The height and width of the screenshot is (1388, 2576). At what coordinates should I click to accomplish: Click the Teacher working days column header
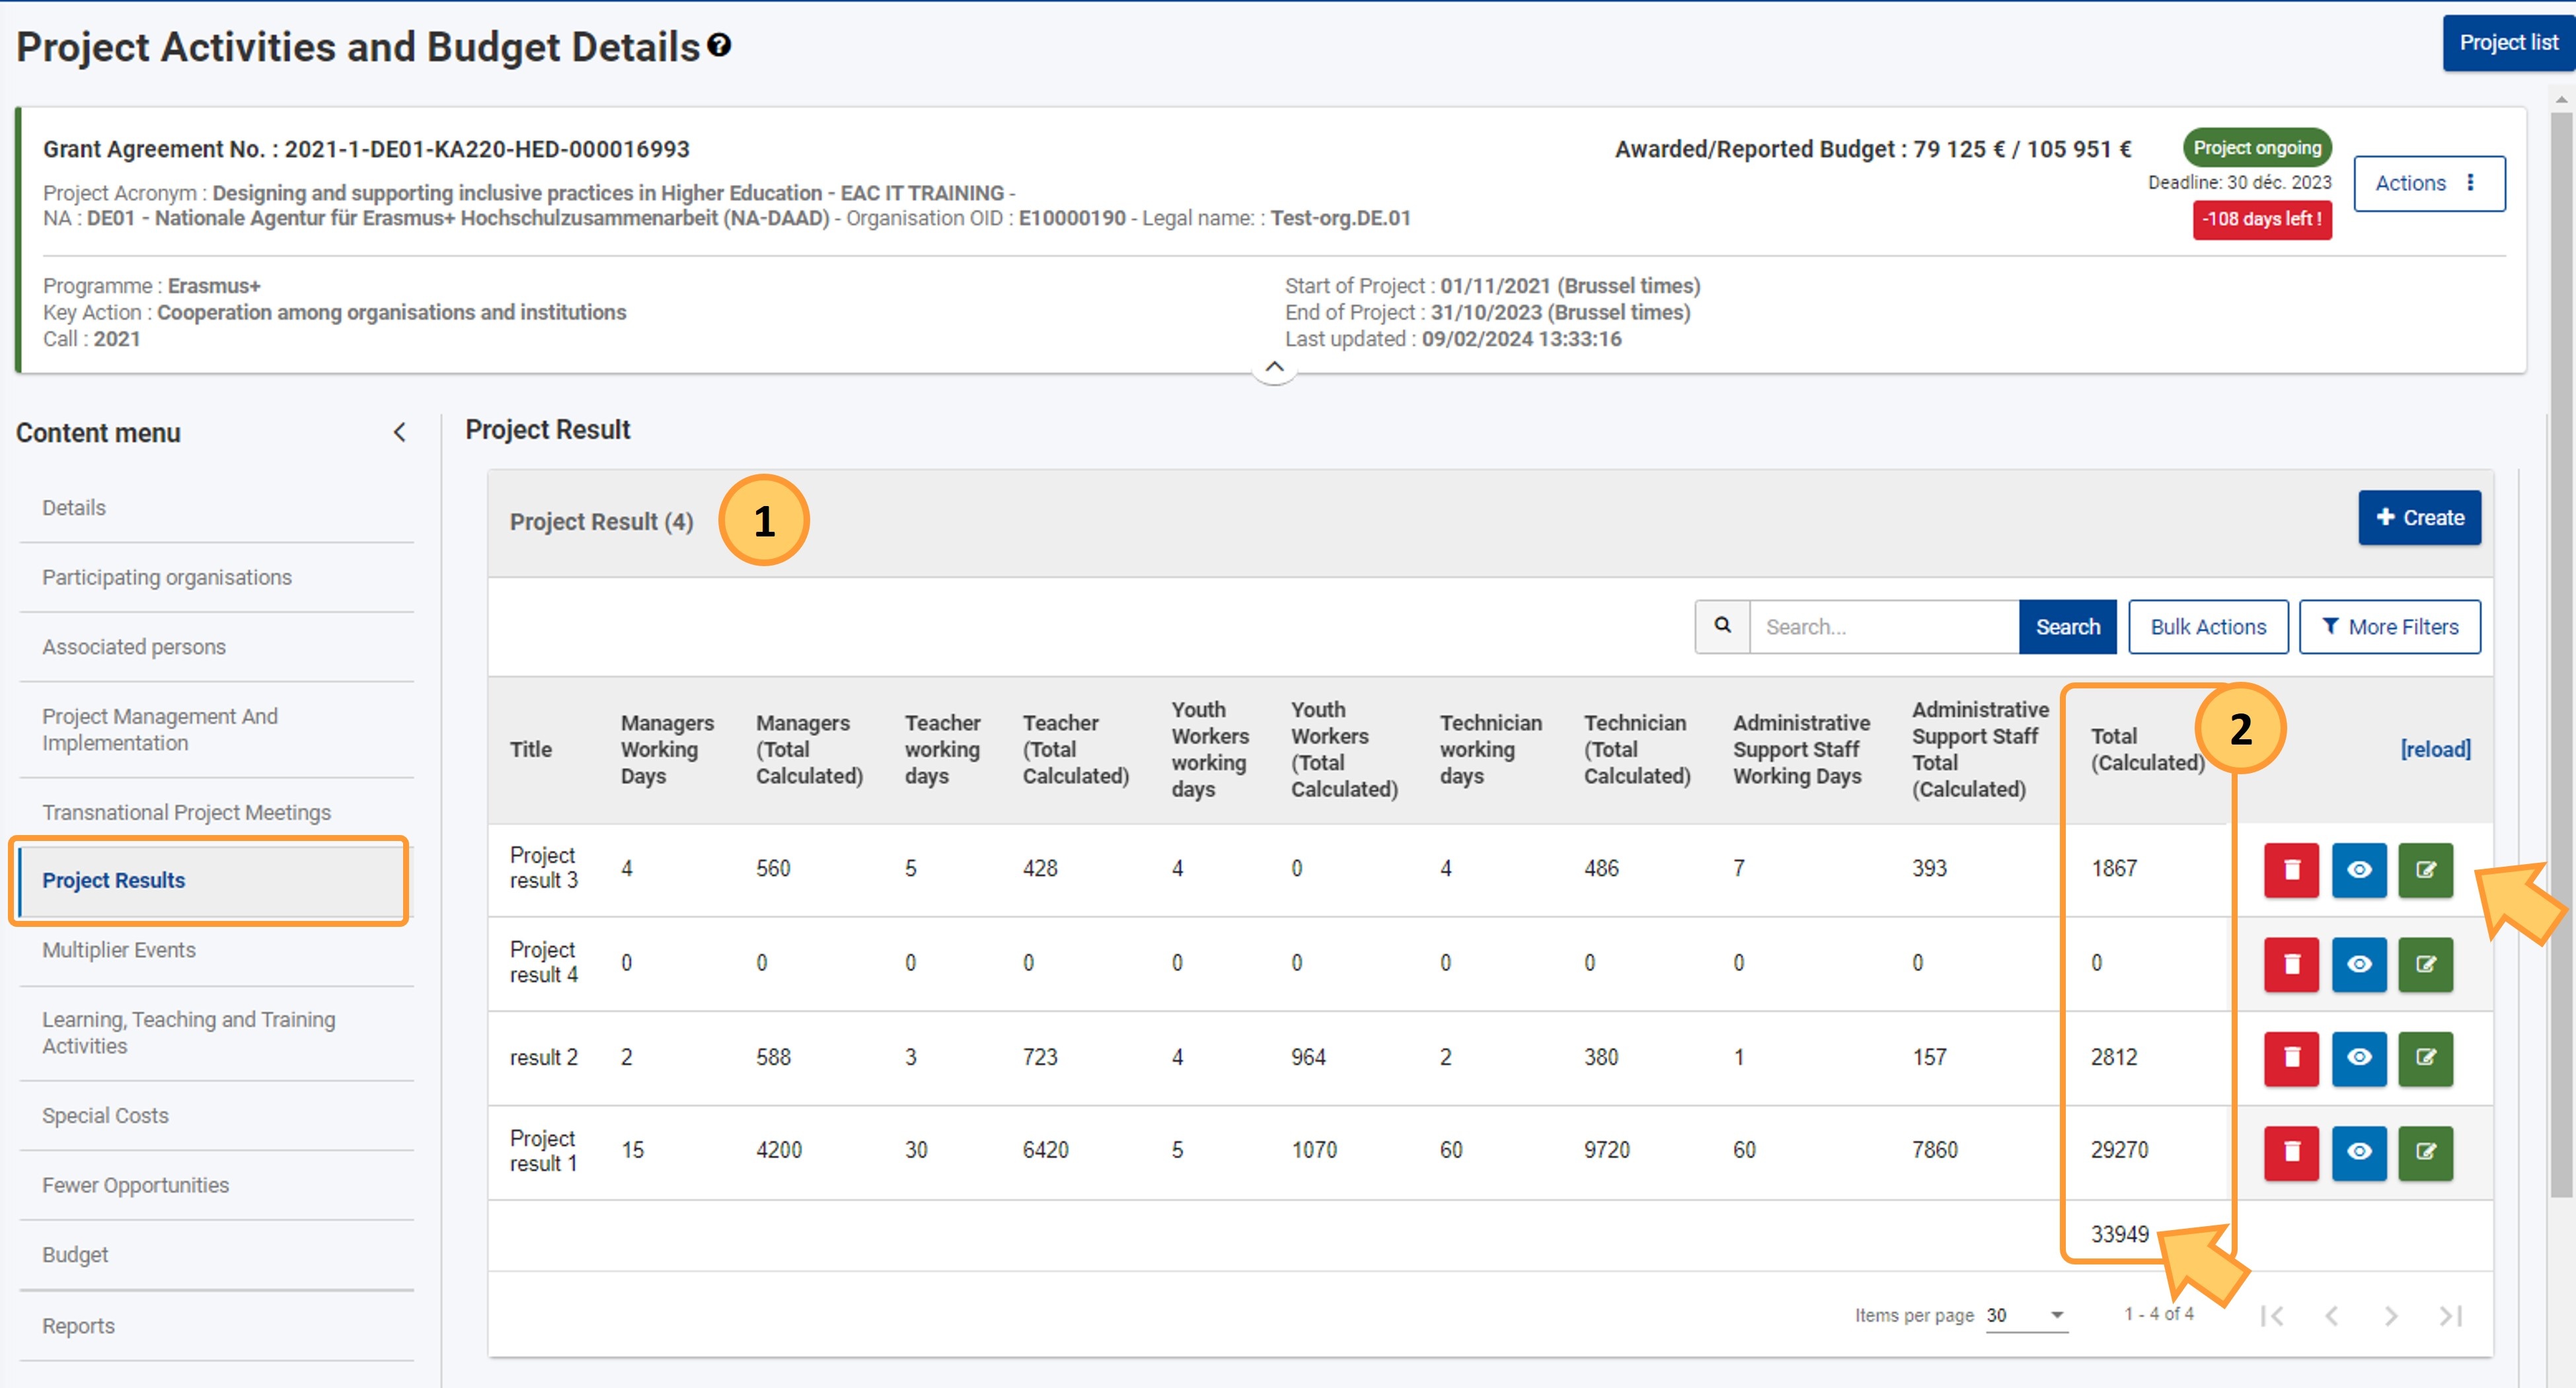(x=942, y=749)
